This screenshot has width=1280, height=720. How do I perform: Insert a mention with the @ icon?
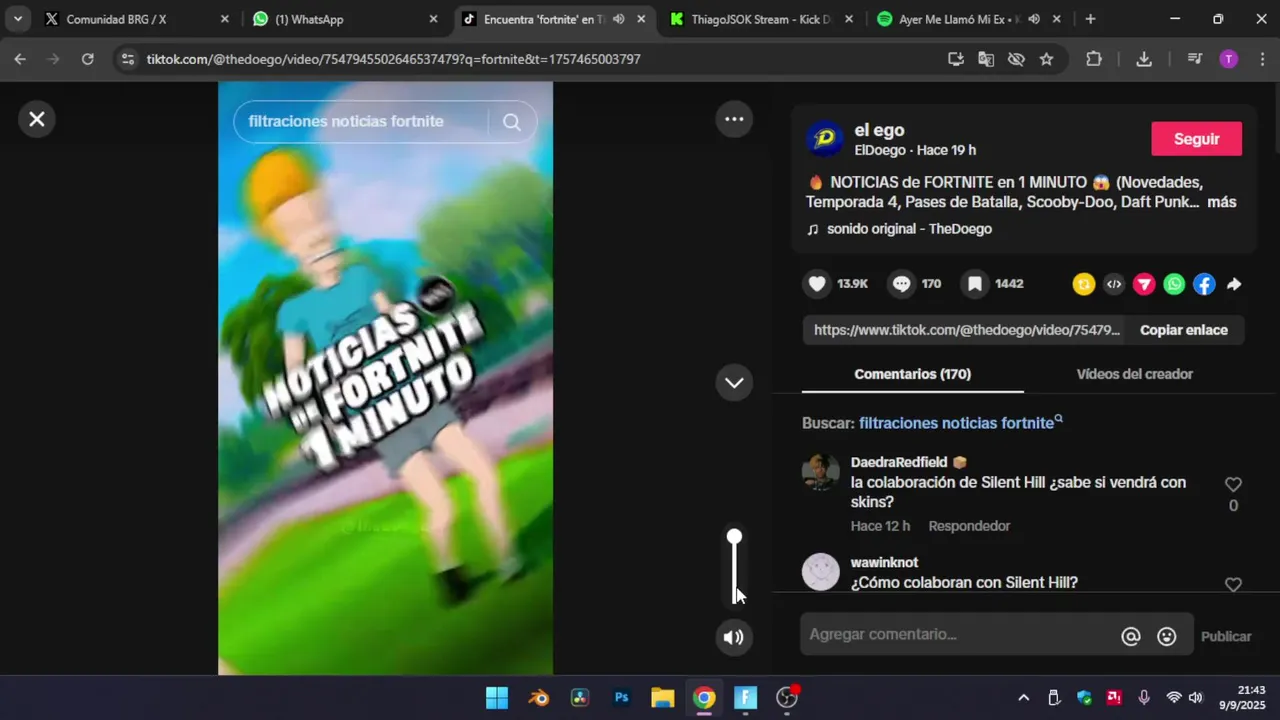click(1131, 636)
